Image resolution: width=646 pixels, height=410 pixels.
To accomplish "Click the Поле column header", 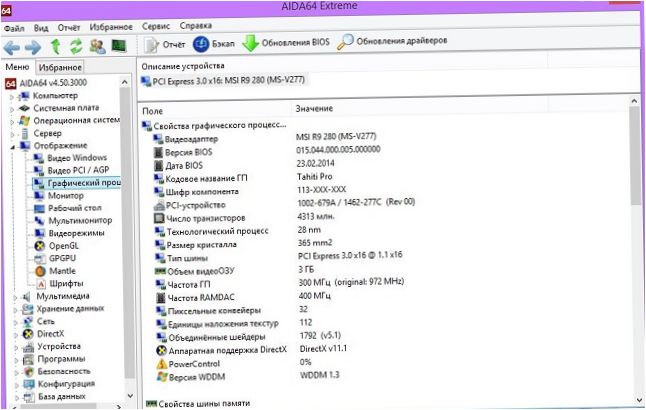I will [x=152, y=111].
